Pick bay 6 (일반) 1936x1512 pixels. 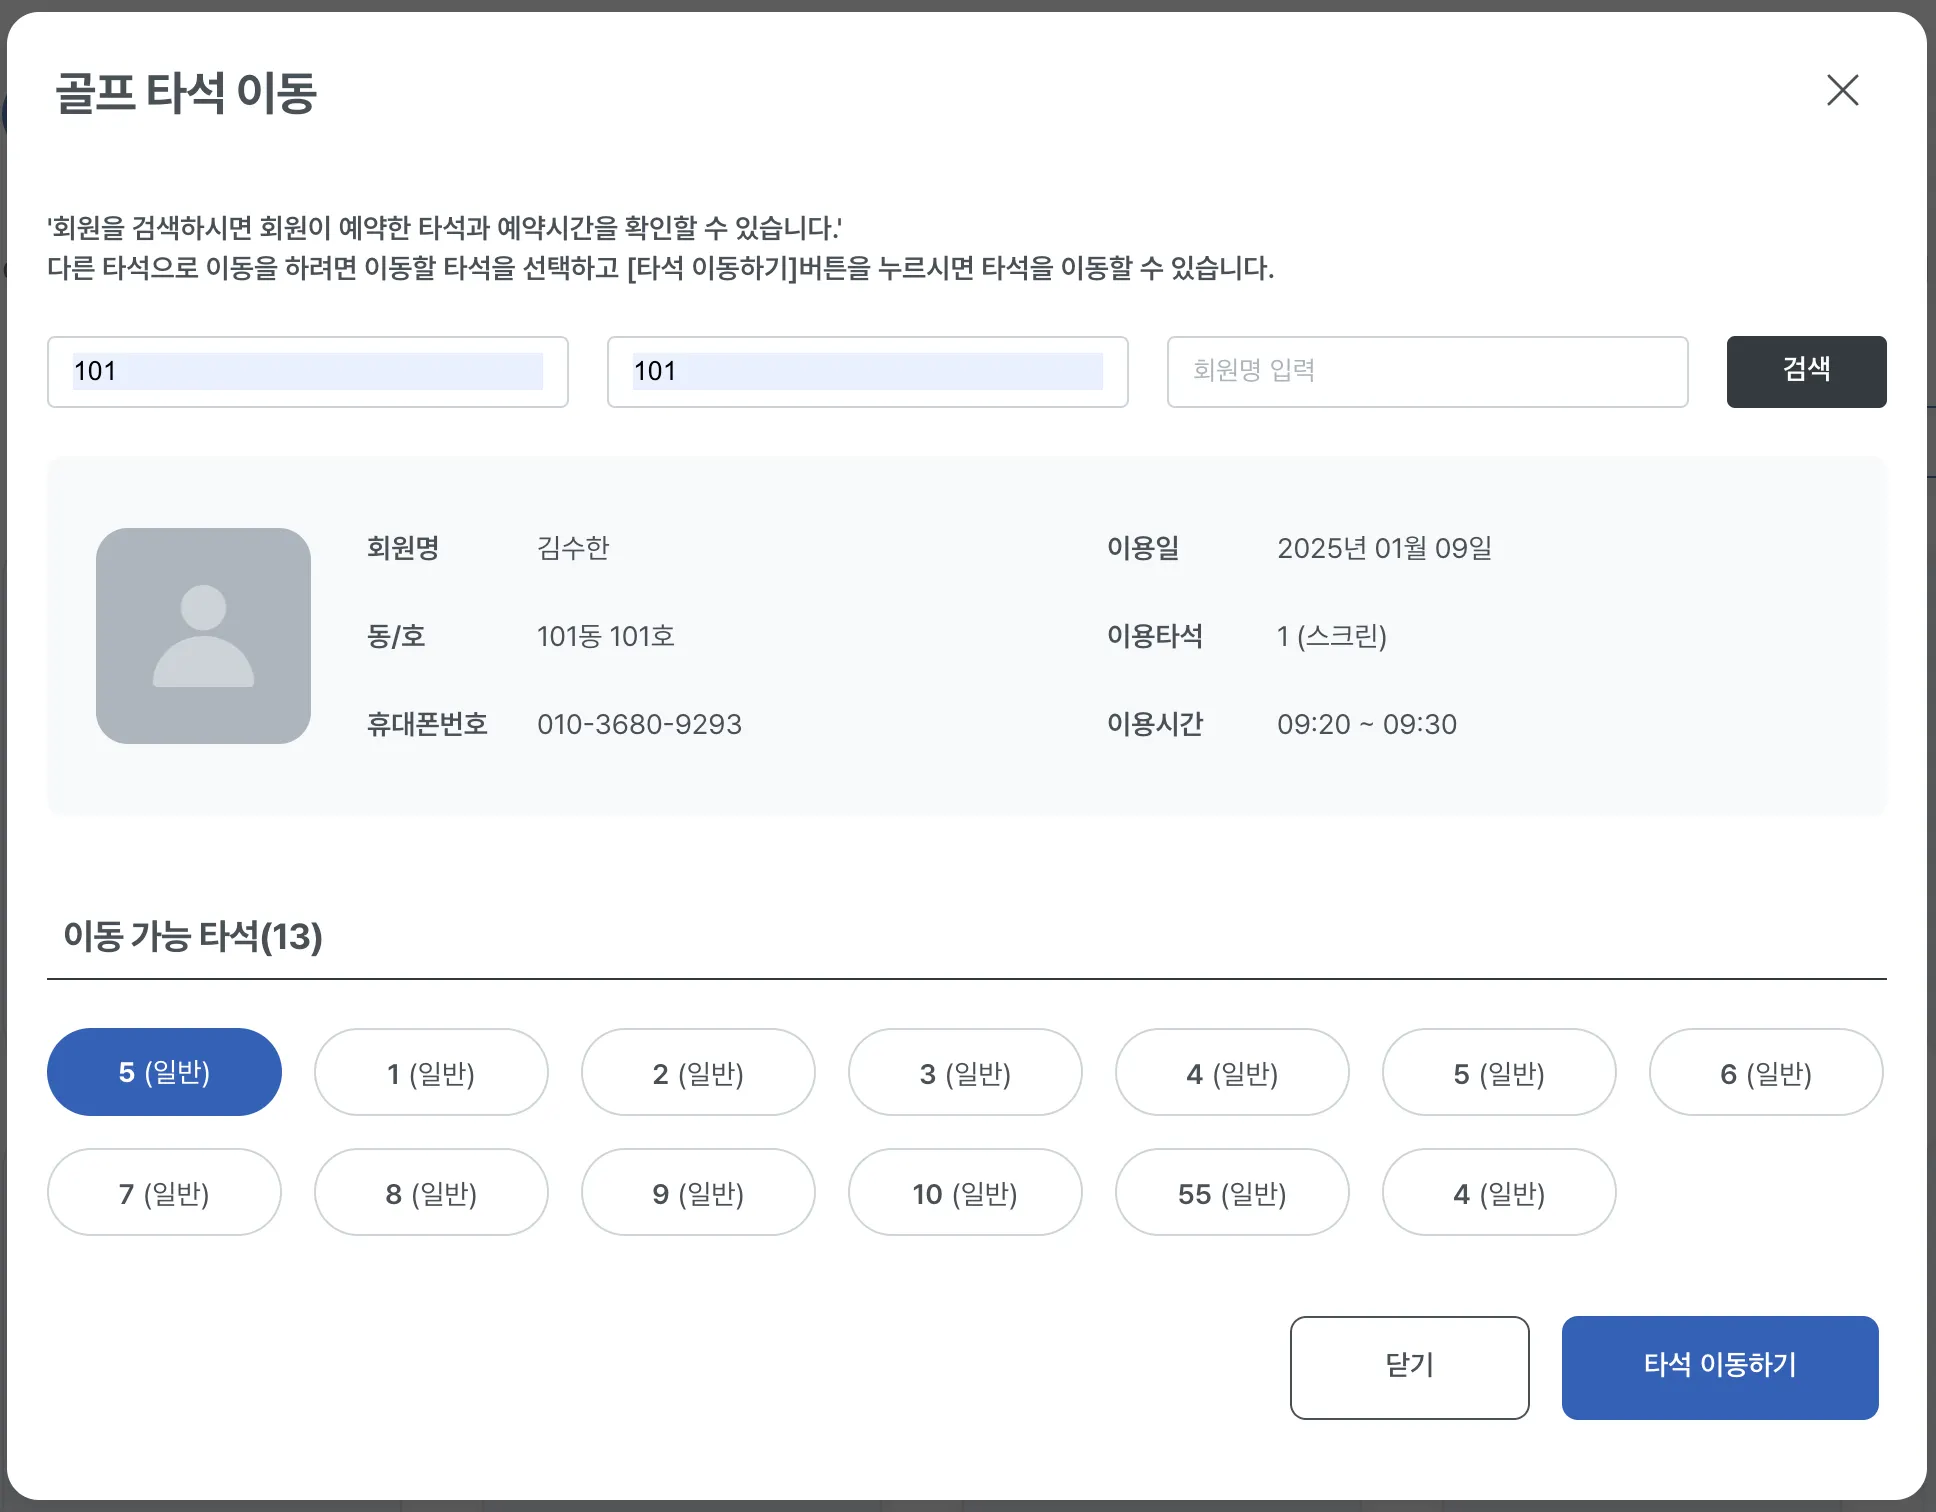click(1766, 1072)
